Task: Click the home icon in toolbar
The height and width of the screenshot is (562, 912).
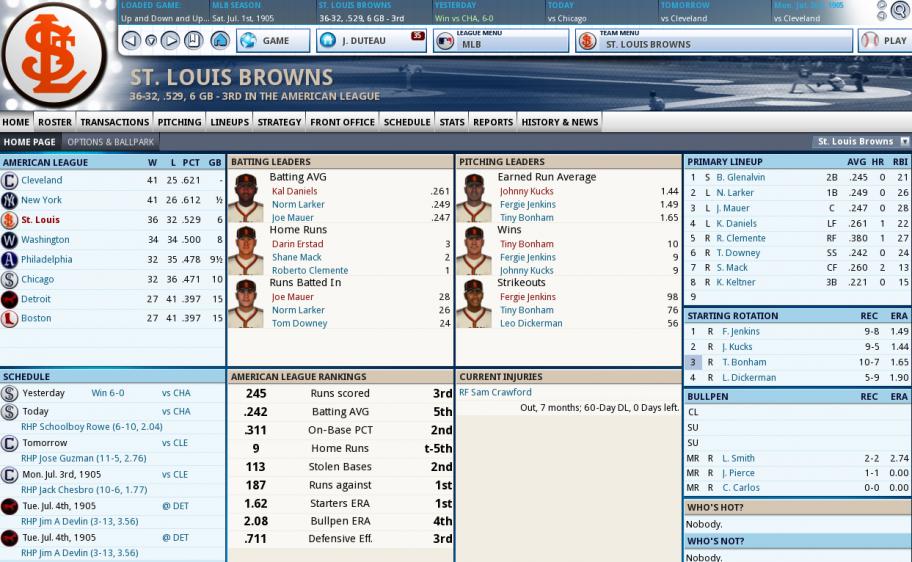Action: [219, 40]
